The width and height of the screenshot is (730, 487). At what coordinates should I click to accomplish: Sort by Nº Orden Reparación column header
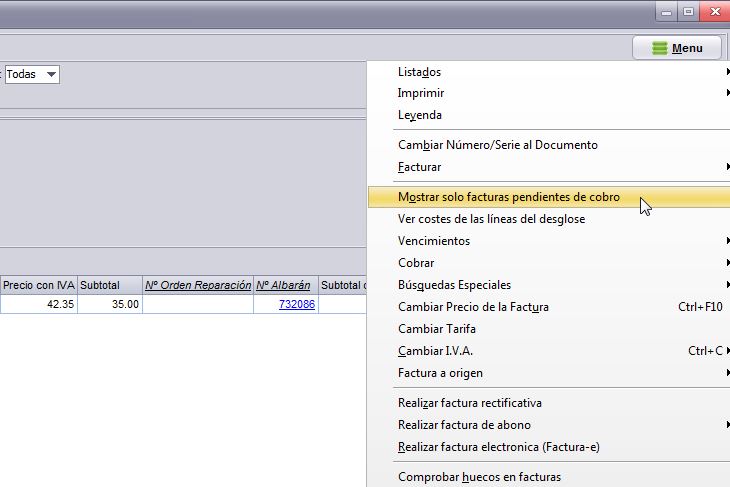[x=198, y=285]
